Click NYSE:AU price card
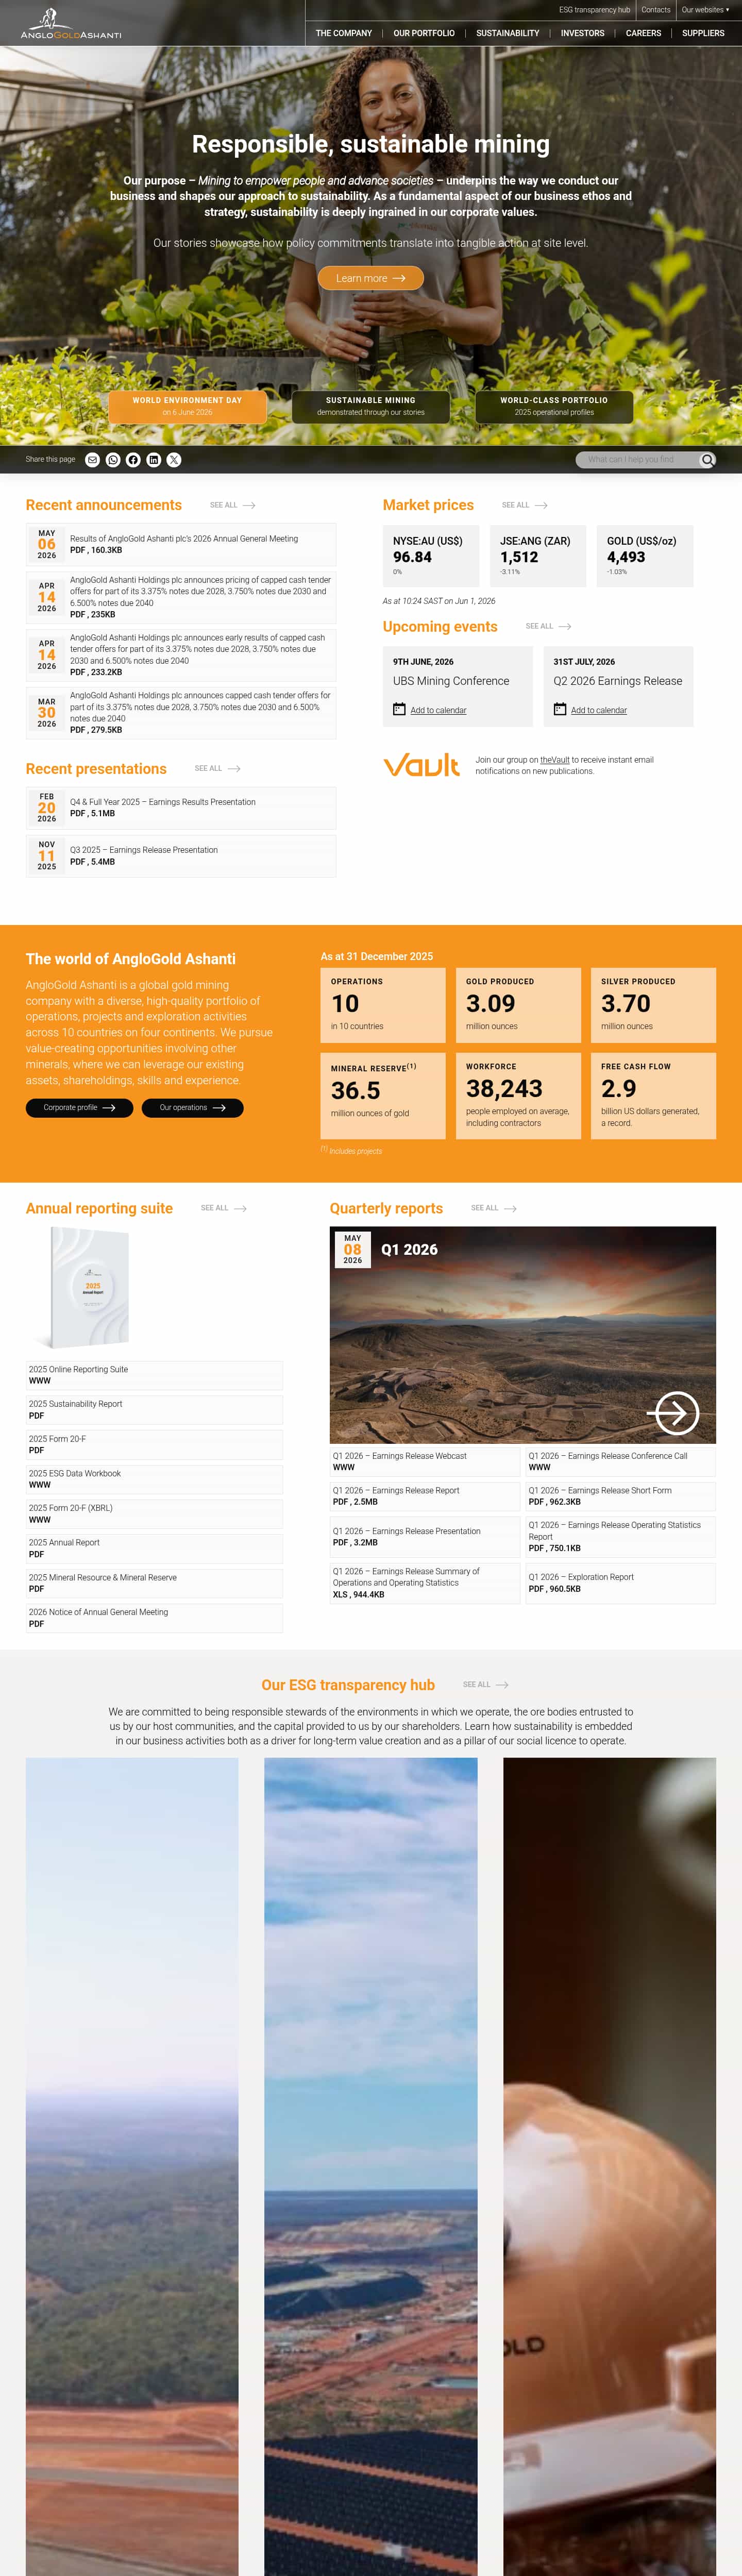Viewport: 742px width, 2576px height. (x=431, y=556)
